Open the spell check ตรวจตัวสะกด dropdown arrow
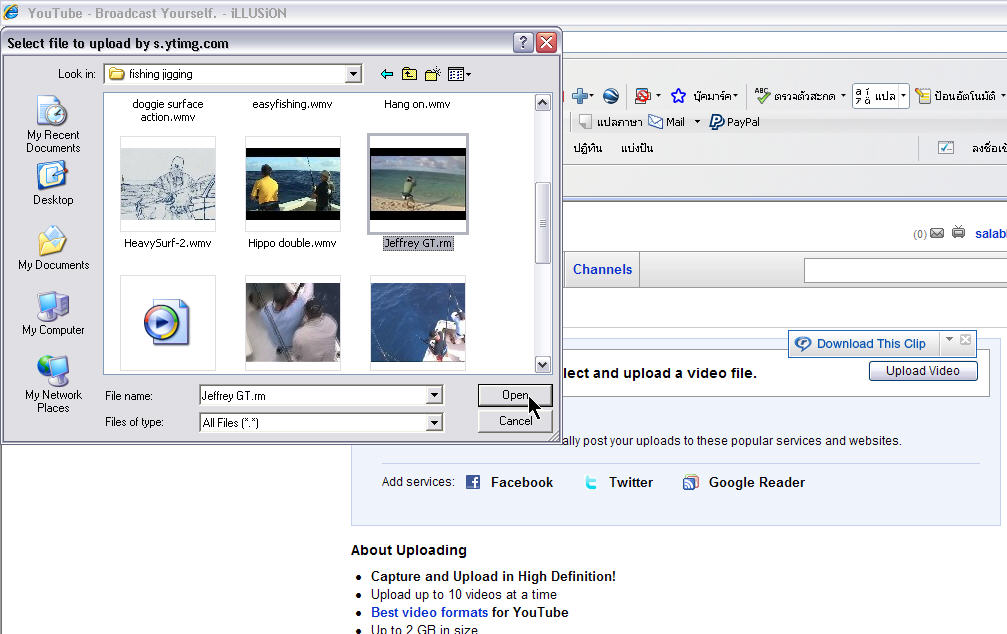 [x=843, y=96]
